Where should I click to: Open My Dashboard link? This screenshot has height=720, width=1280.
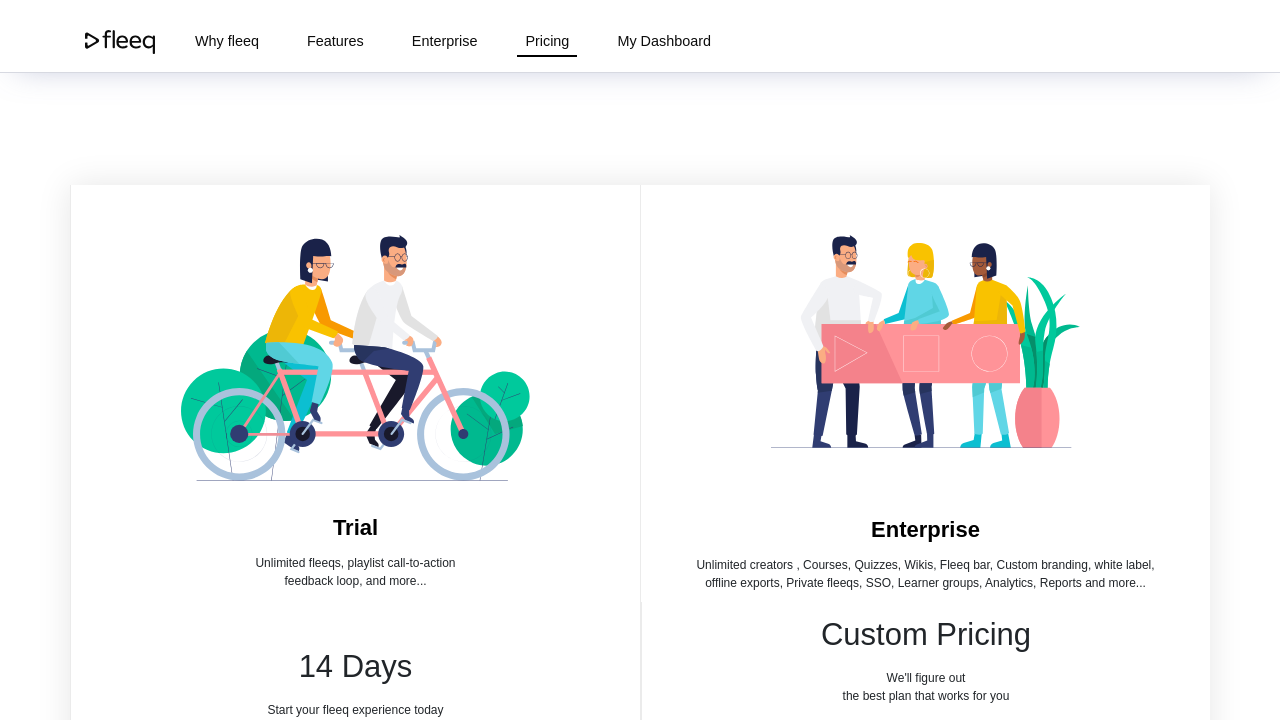coord(664,41)
